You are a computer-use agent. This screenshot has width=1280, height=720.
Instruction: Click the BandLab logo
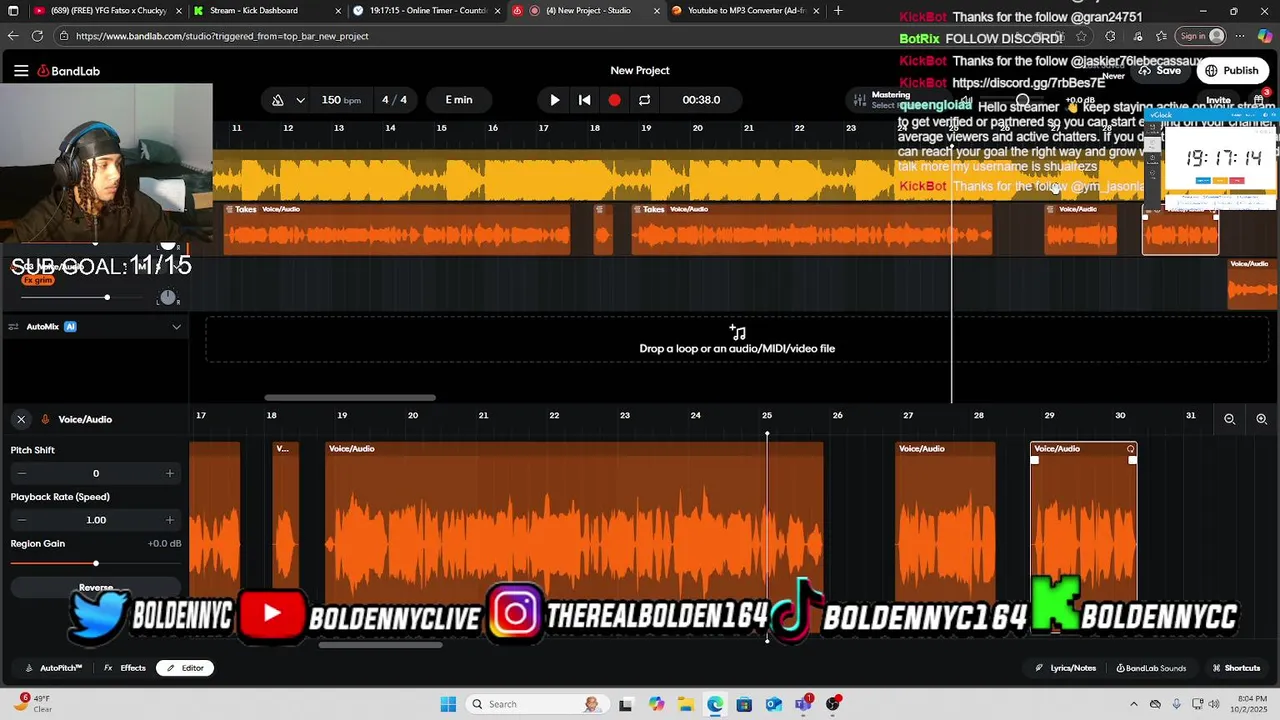coord(69,71)
